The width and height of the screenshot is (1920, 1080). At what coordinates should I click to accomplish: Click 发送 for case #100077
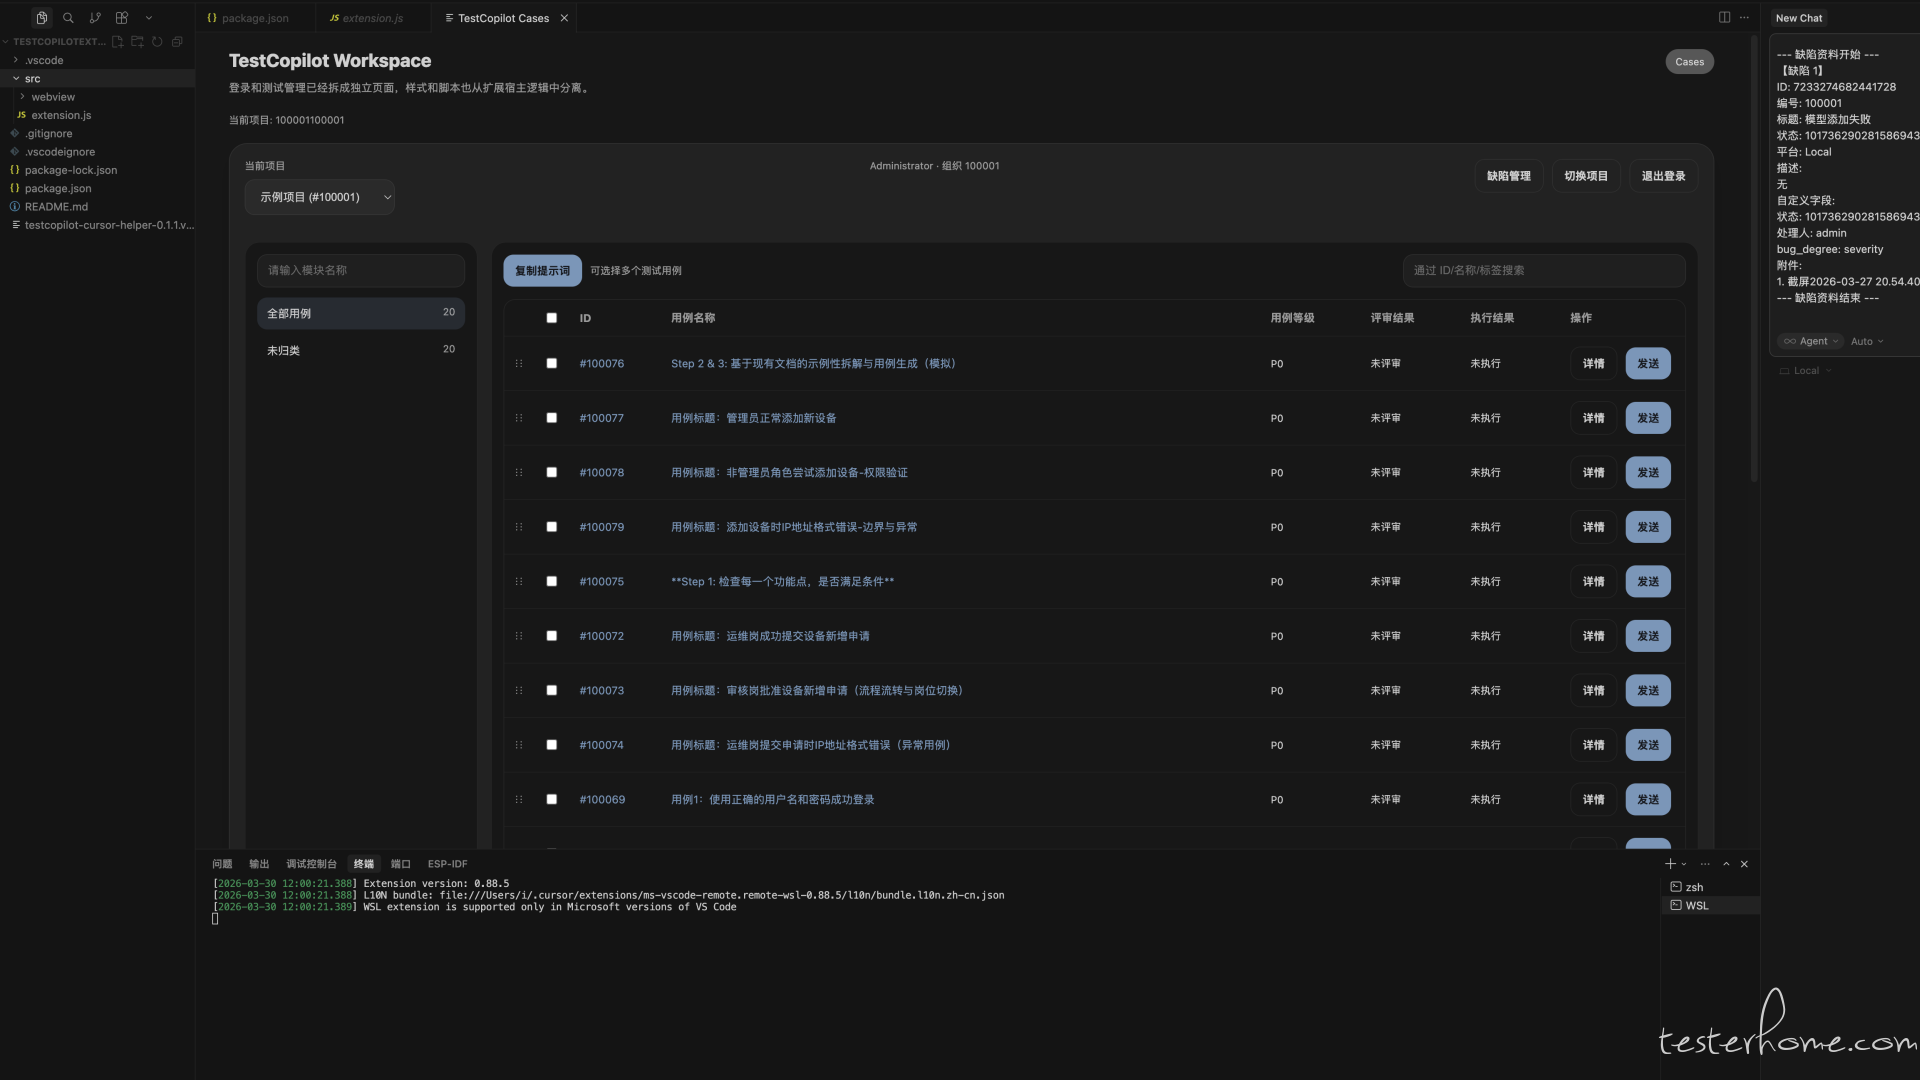point(1647,418)
